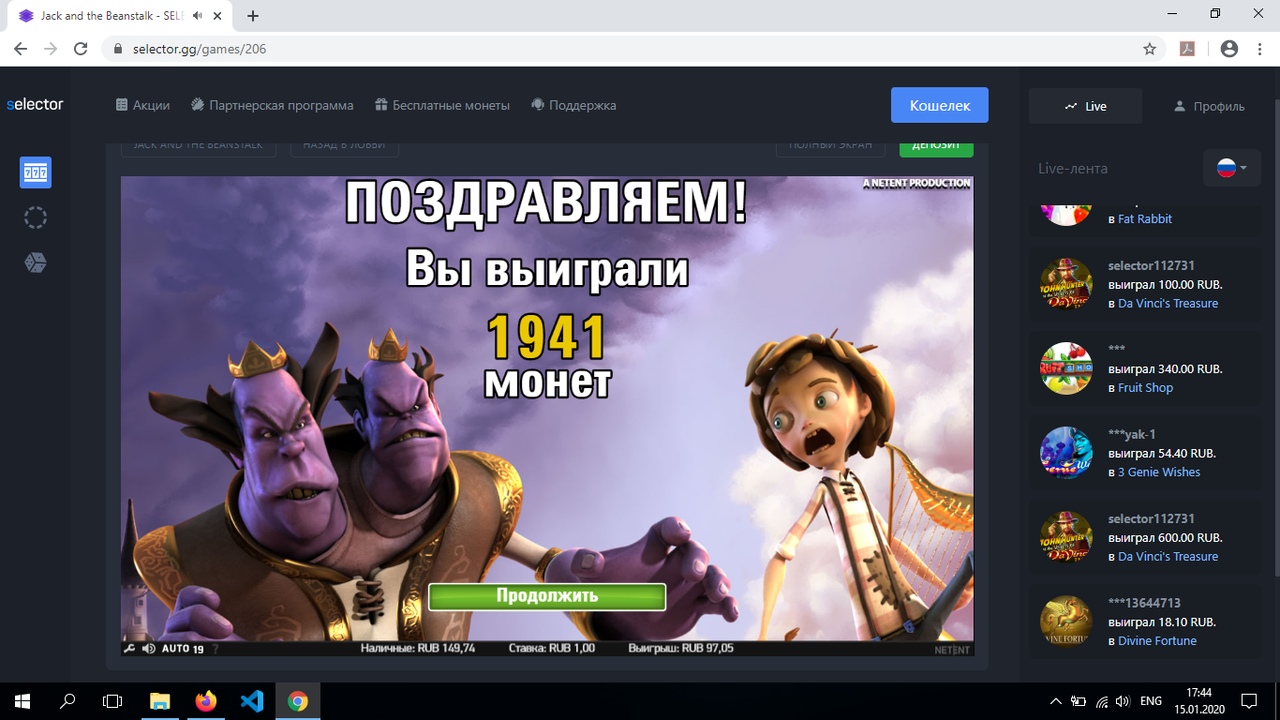Click the blue Кошелек button
The height and width of the screenshot is (720, 1280).
tap(940, 105)
